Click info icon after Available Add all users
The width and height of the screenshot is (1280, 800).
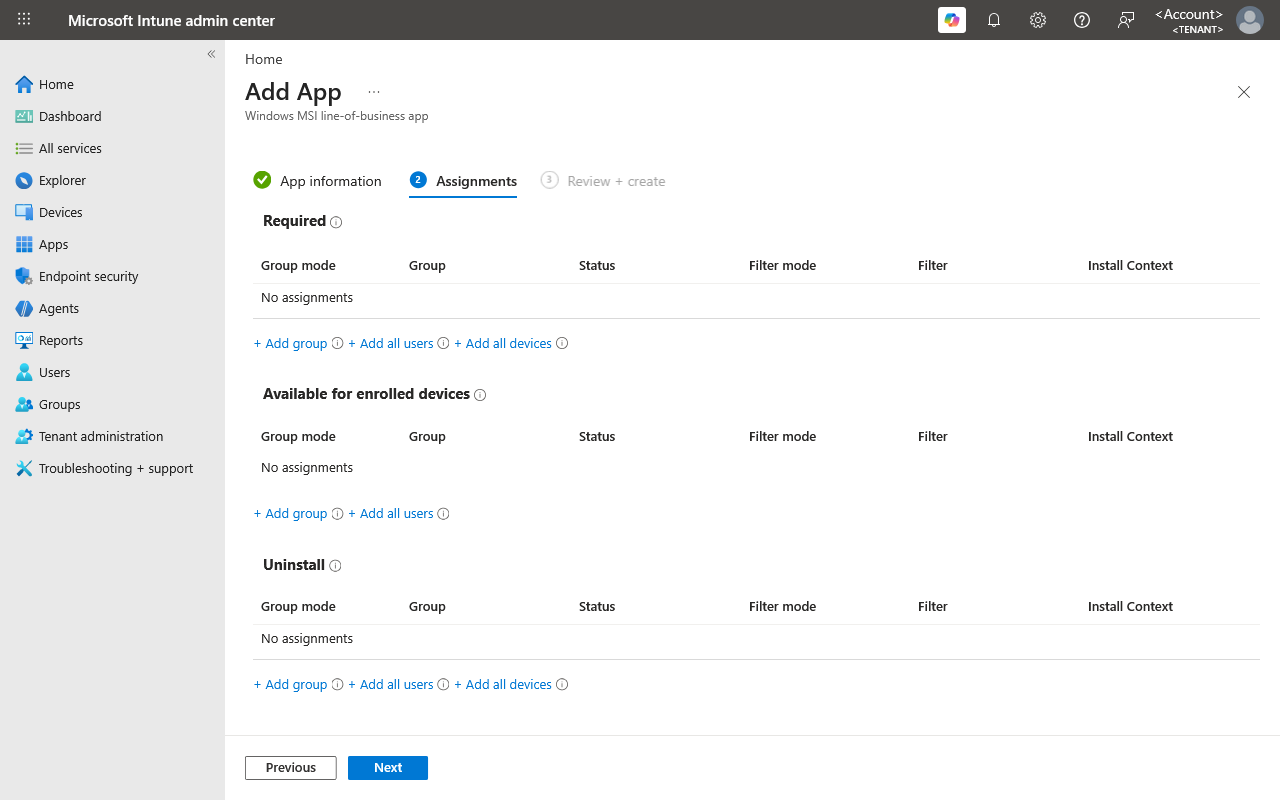click(443, 513)
